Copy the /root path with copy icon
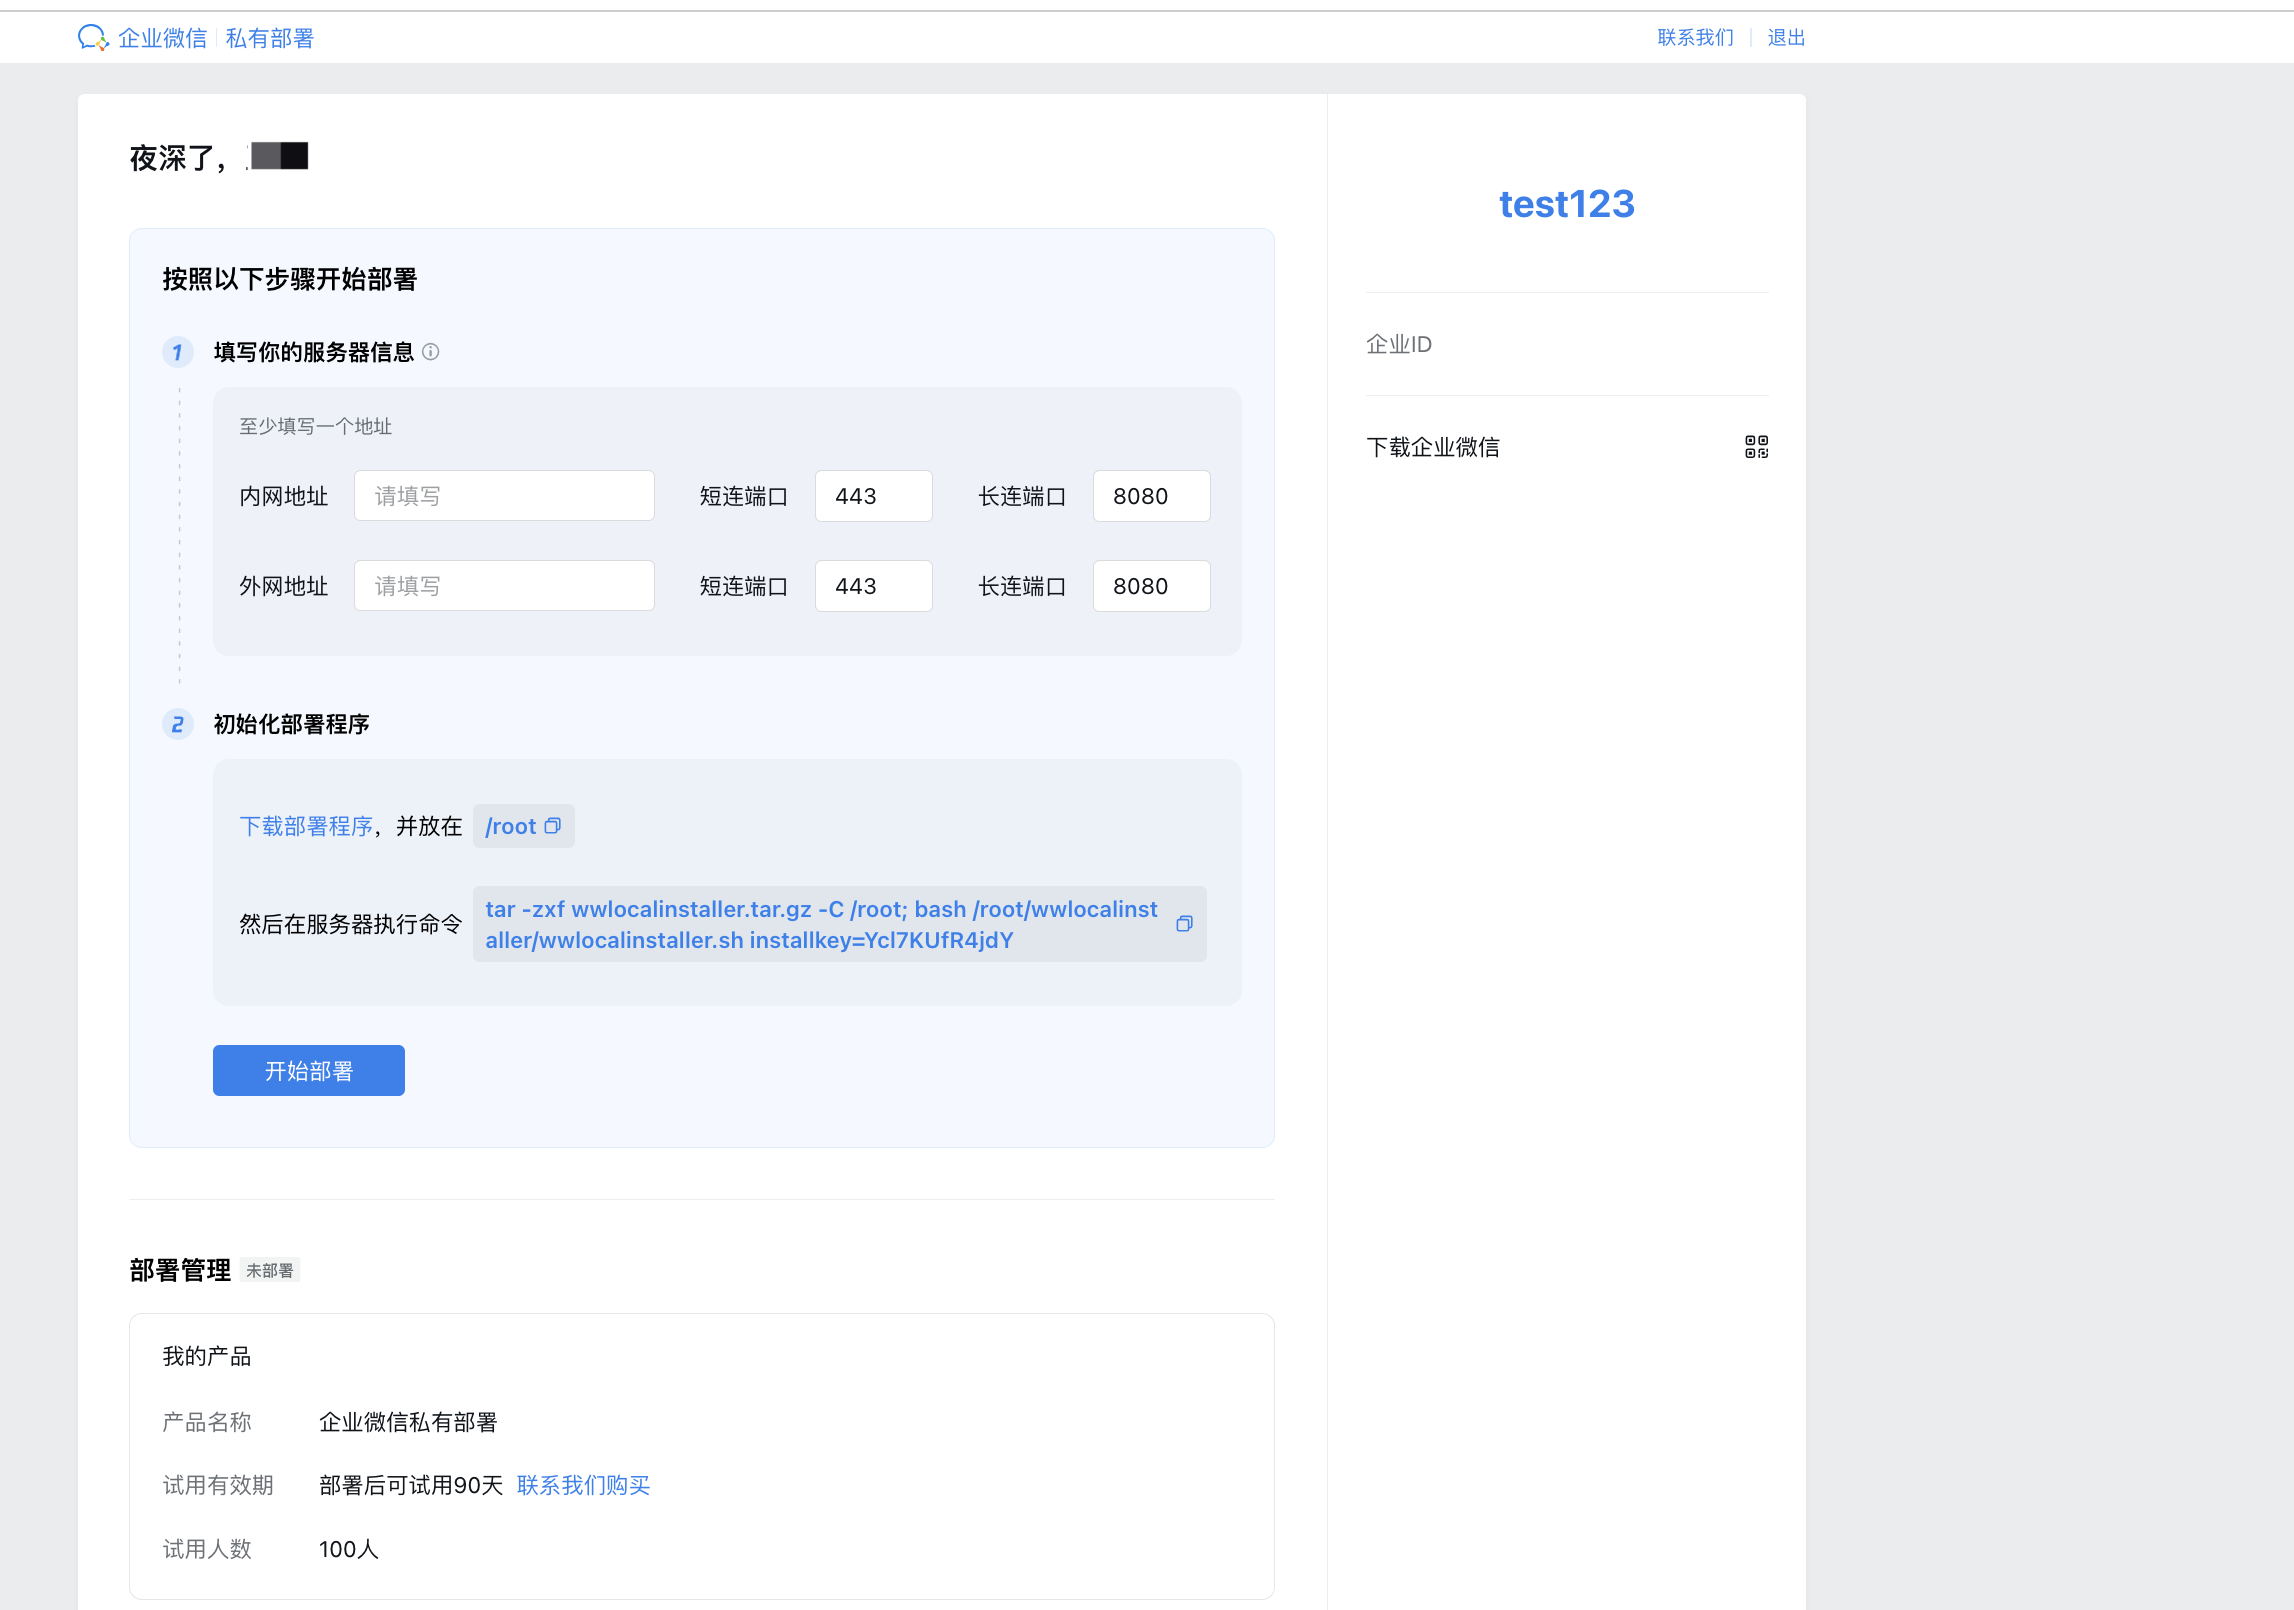 click(x=553, y=826)
